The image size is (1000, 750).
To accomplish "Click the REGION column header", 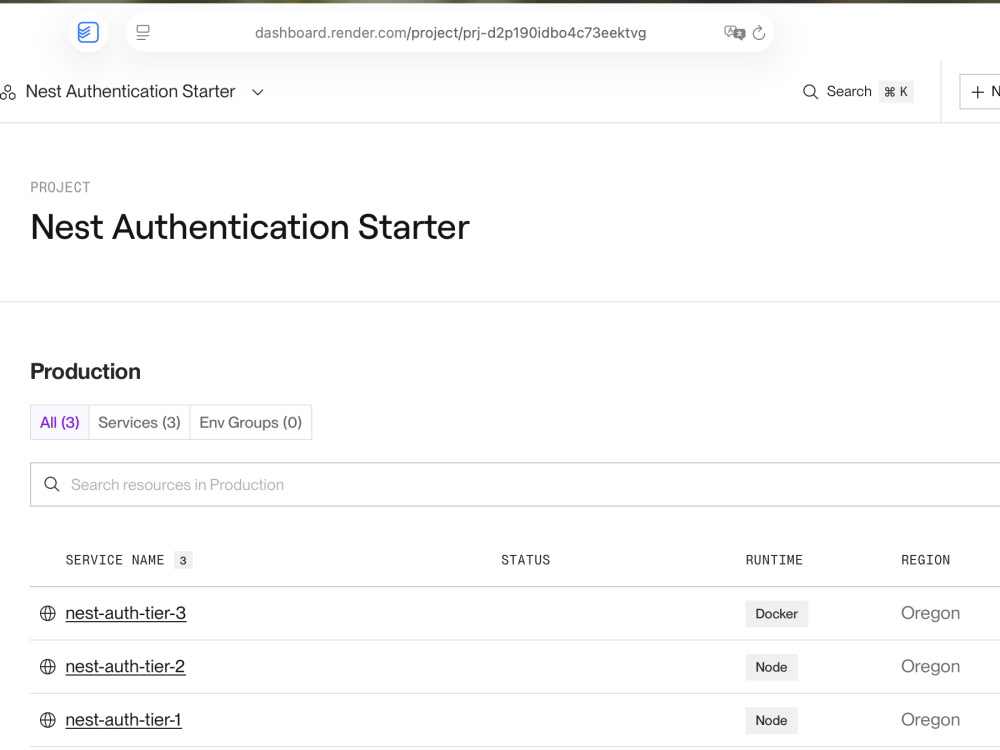I will click(x=925, y=560).
